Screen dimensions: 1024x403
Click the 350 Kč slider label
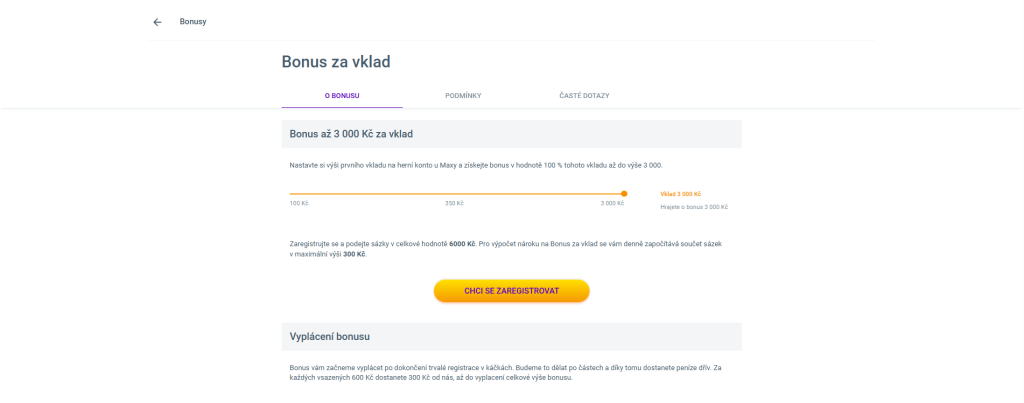pos(454,204)
